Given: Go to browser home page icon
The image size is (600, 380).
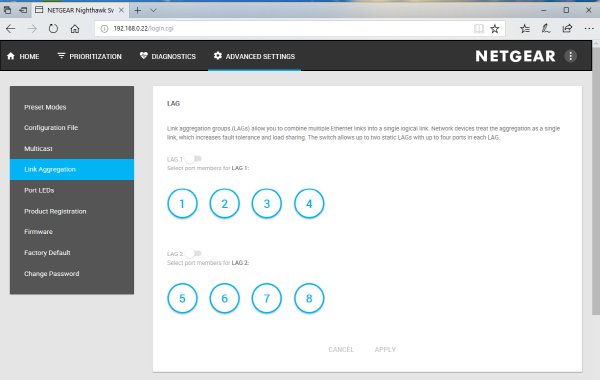Looking at the screenshot, I should (75, 29).
